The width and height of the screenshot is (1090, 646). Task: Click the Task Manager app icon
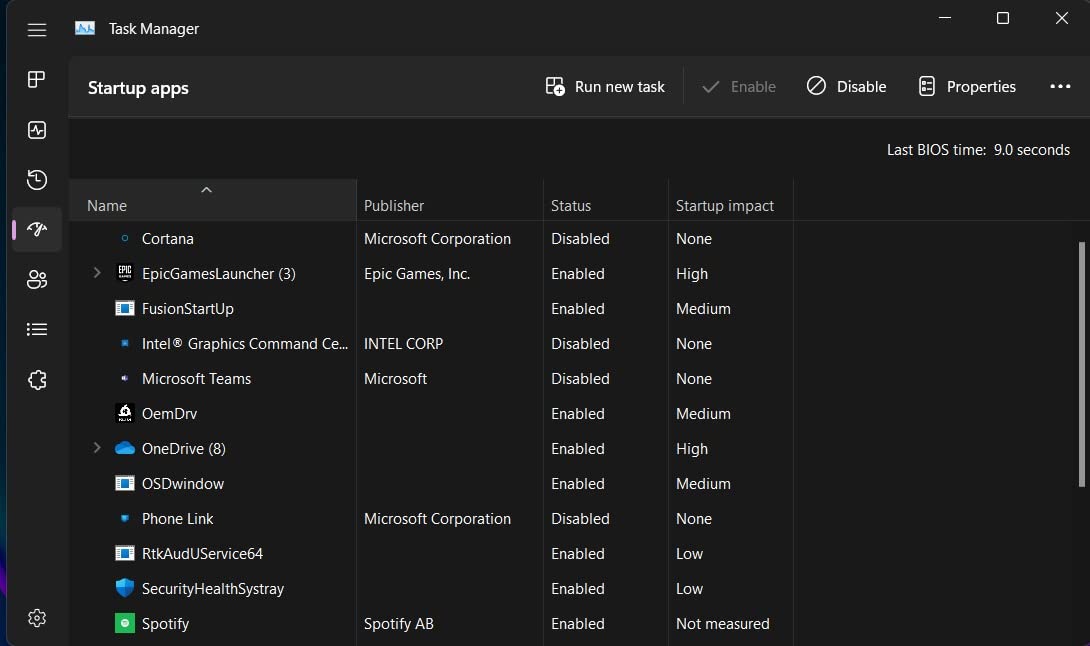pyautogui.click(x=85, y=29)
